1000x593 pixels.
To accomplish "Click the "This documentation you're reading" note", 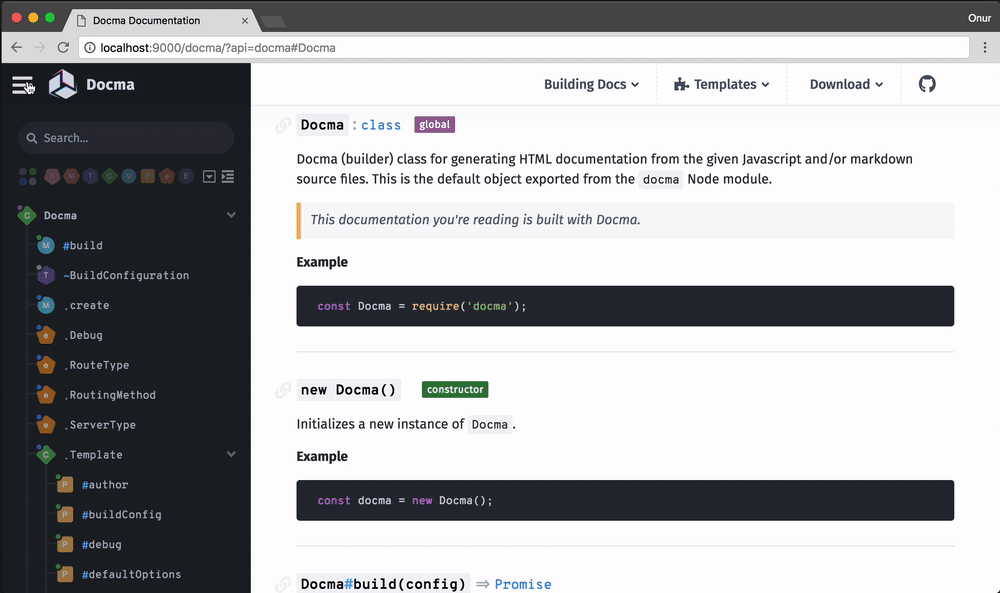I will coord(625,221).
